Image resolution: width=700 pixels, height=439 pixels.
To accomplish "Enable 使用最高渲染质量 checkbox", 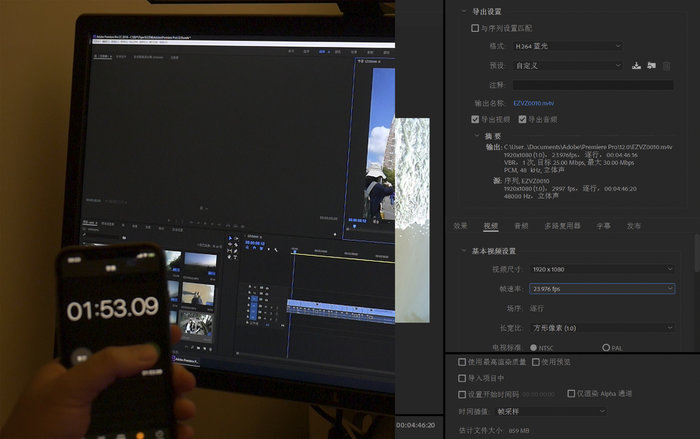I will pyautogui.click(x=462, y=362).
